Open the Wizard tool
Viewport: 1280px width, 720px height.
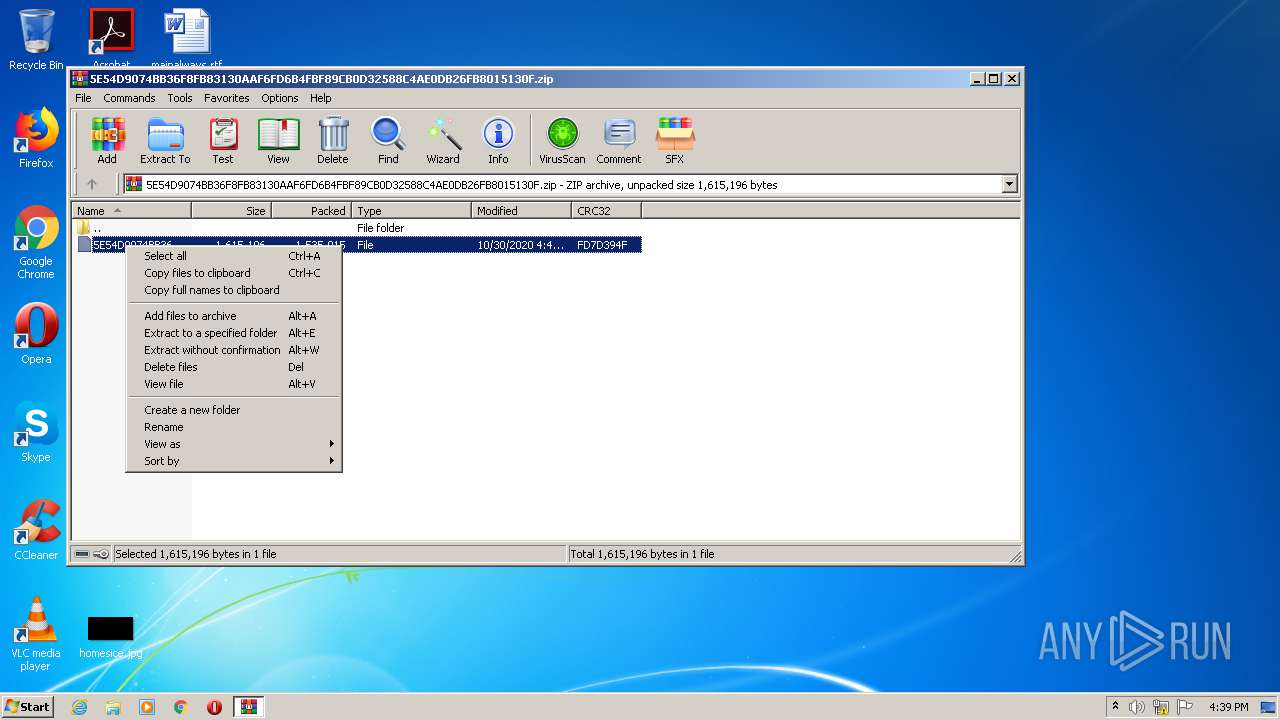[443, 140]
